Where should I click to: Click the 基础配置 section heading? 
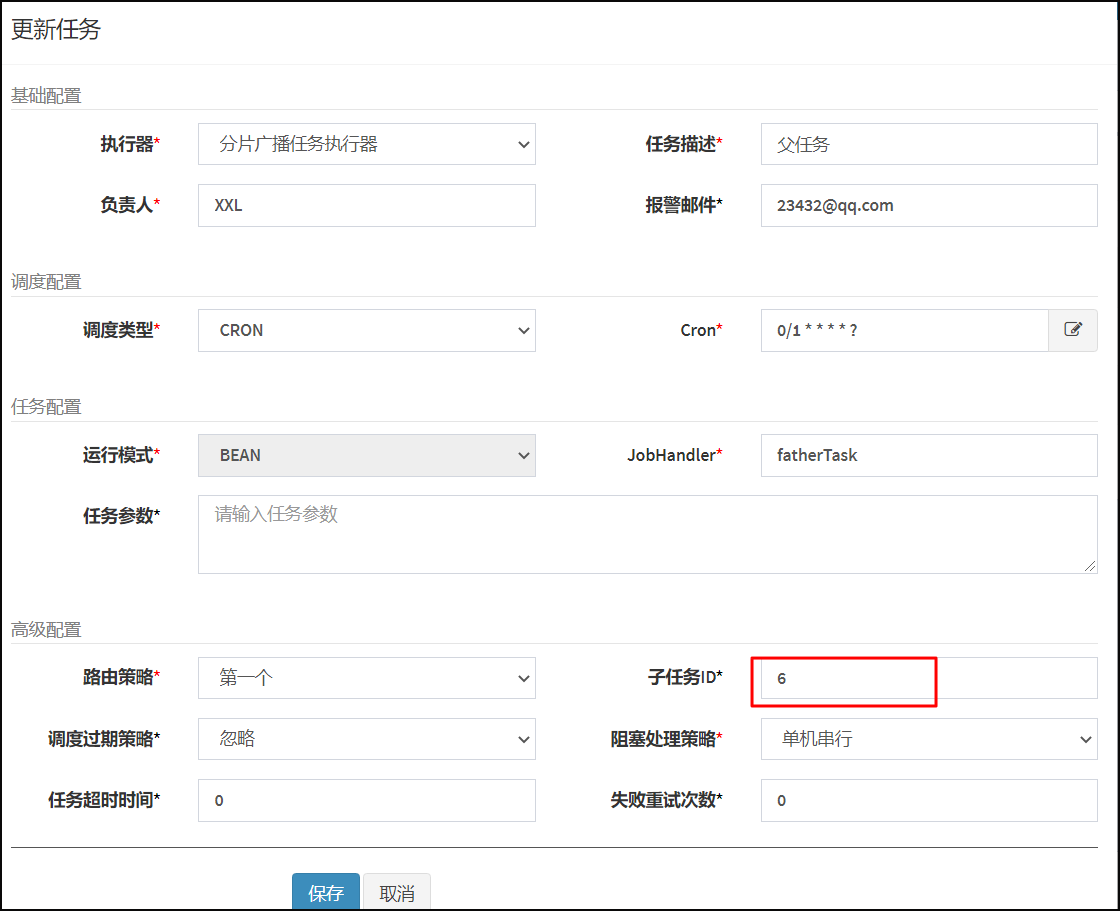tap(46, 96)
